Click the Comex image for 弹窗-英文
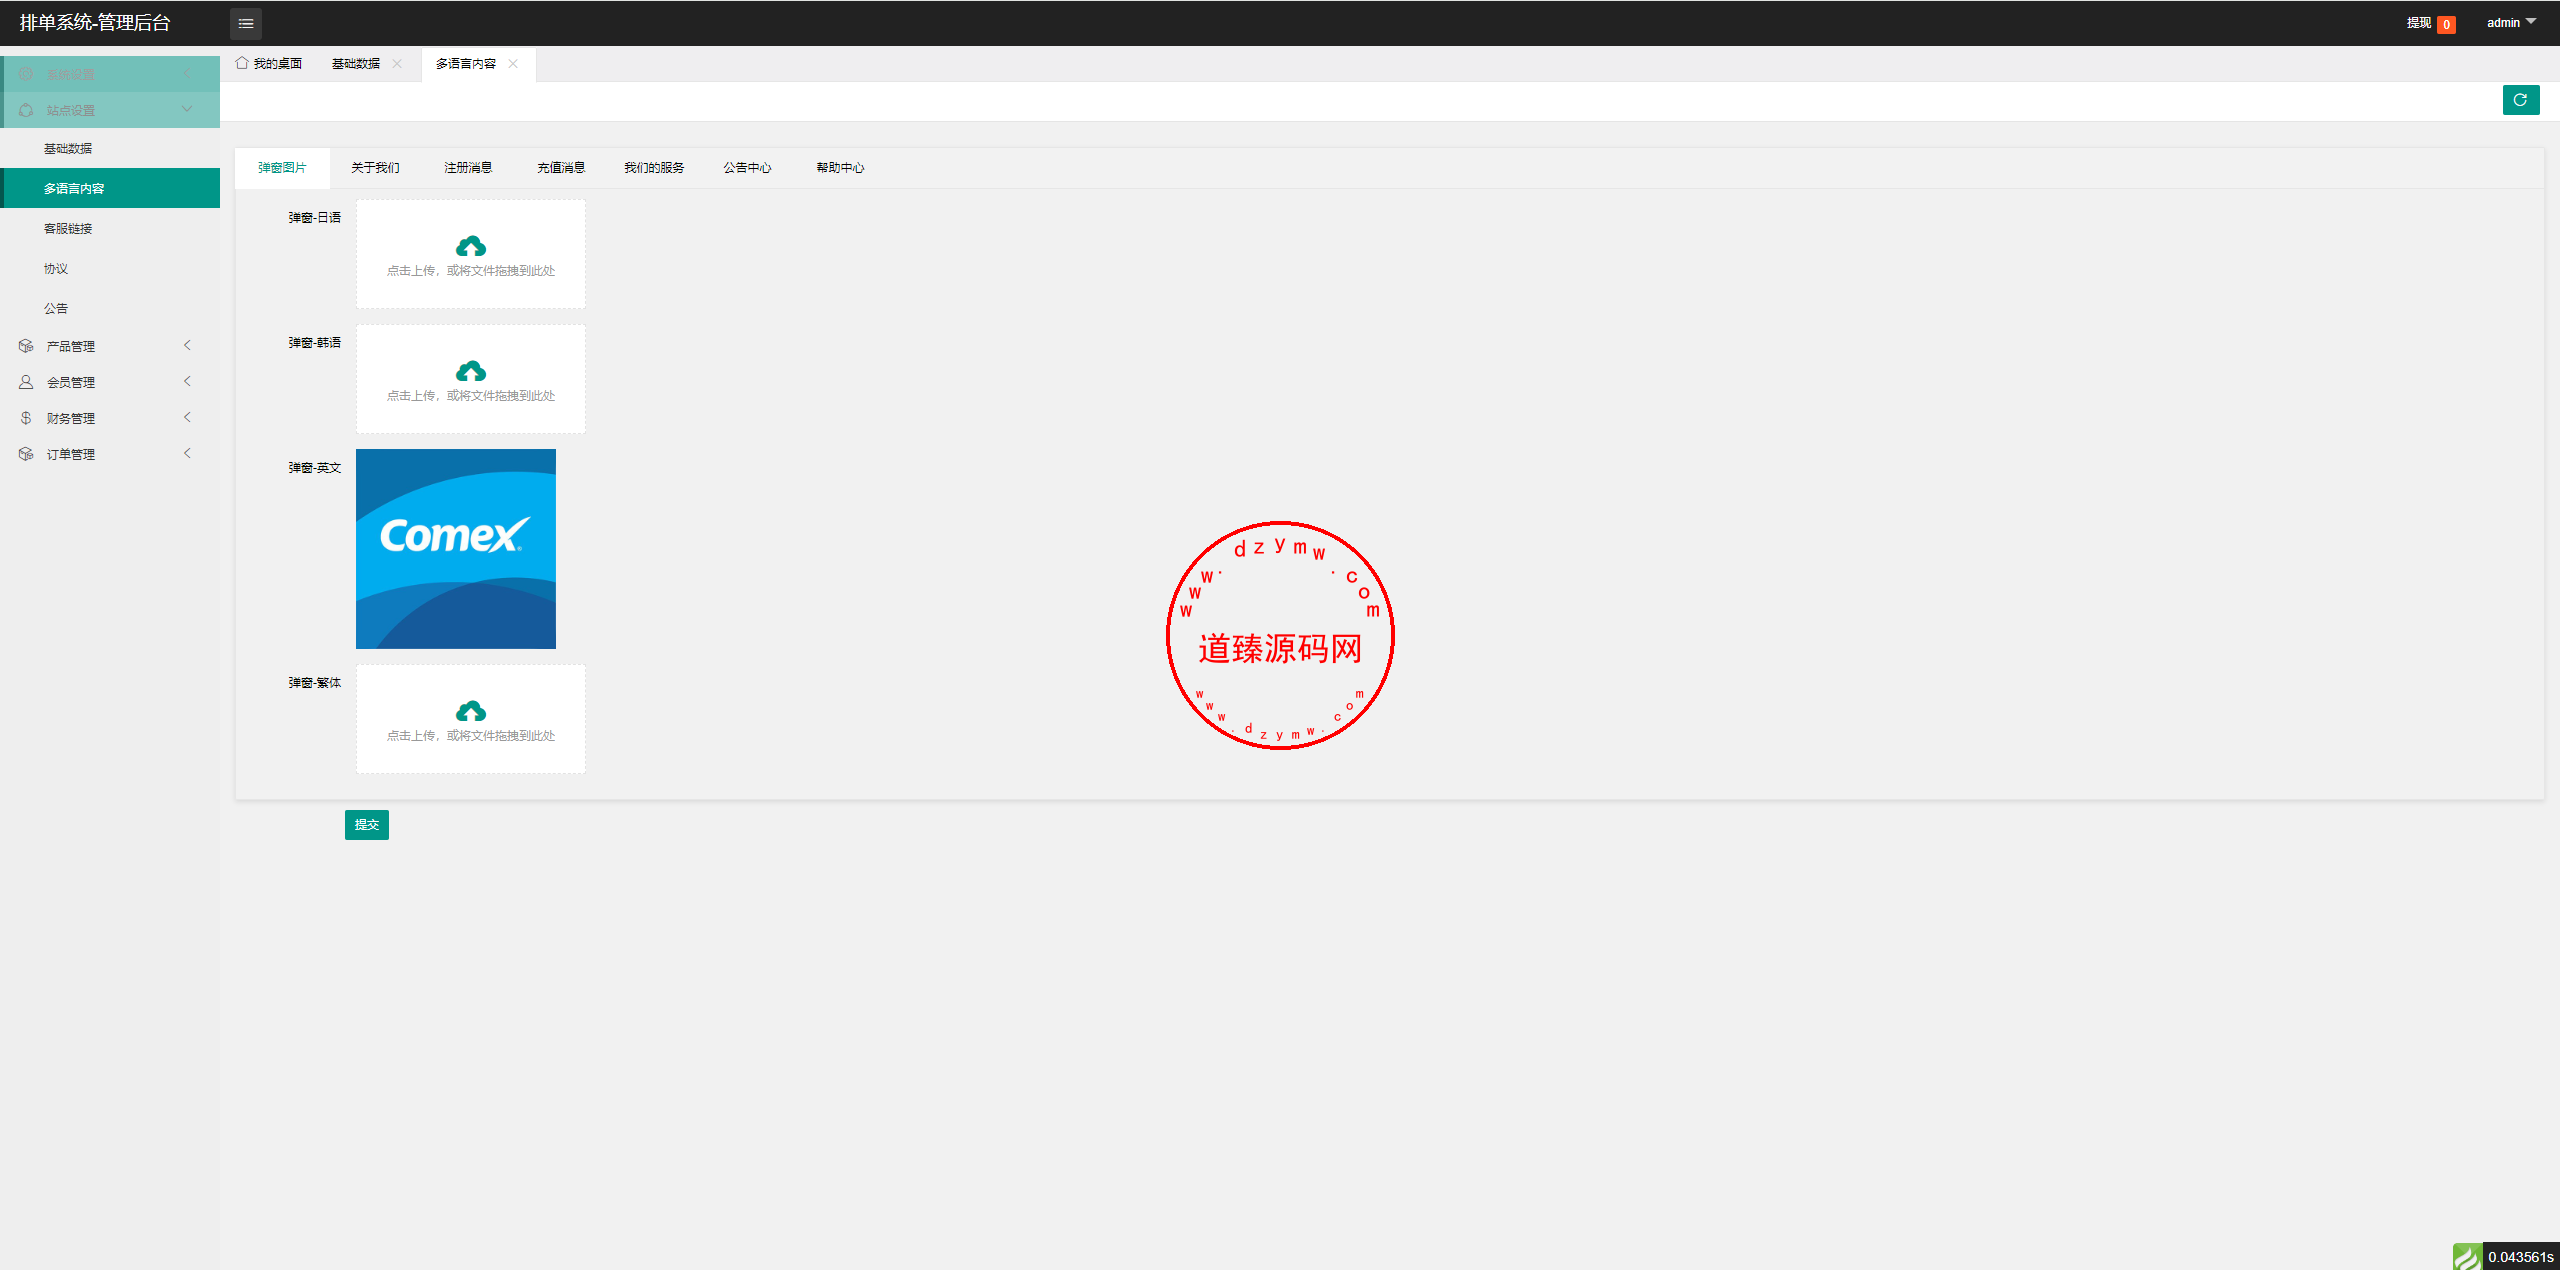This screenshot has width=2560, height=1270. coord(456,549)
